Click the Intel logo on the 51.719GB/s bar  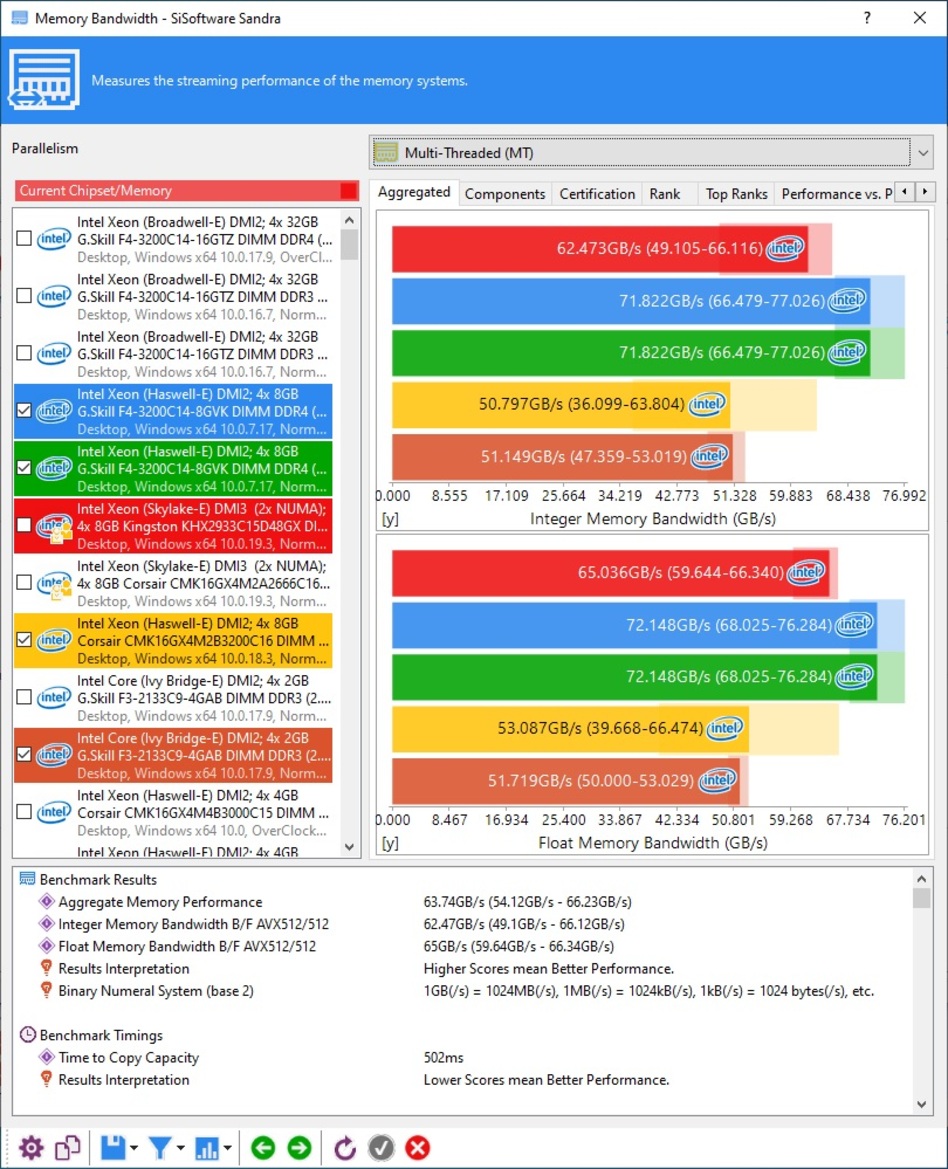pyautogui.click(x=718, y=781)
